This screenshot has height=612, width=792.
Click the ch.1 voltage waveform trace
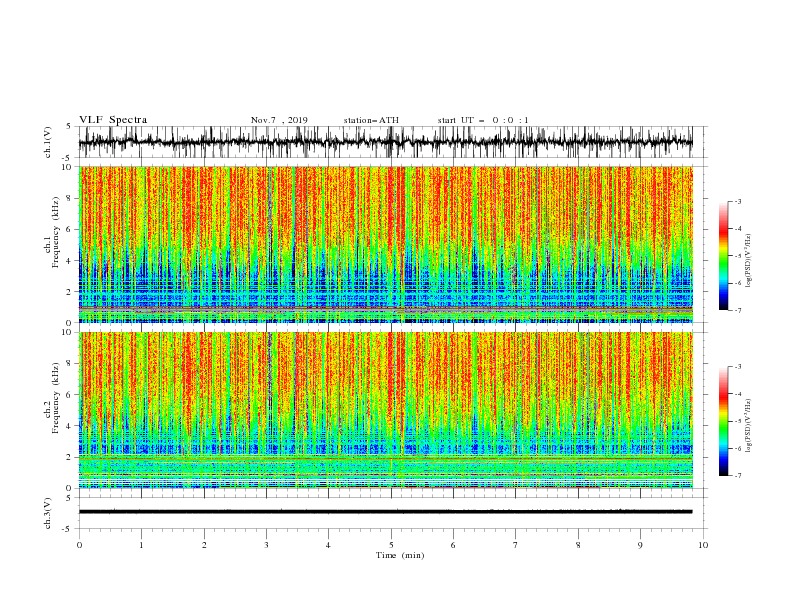(385, 142)
